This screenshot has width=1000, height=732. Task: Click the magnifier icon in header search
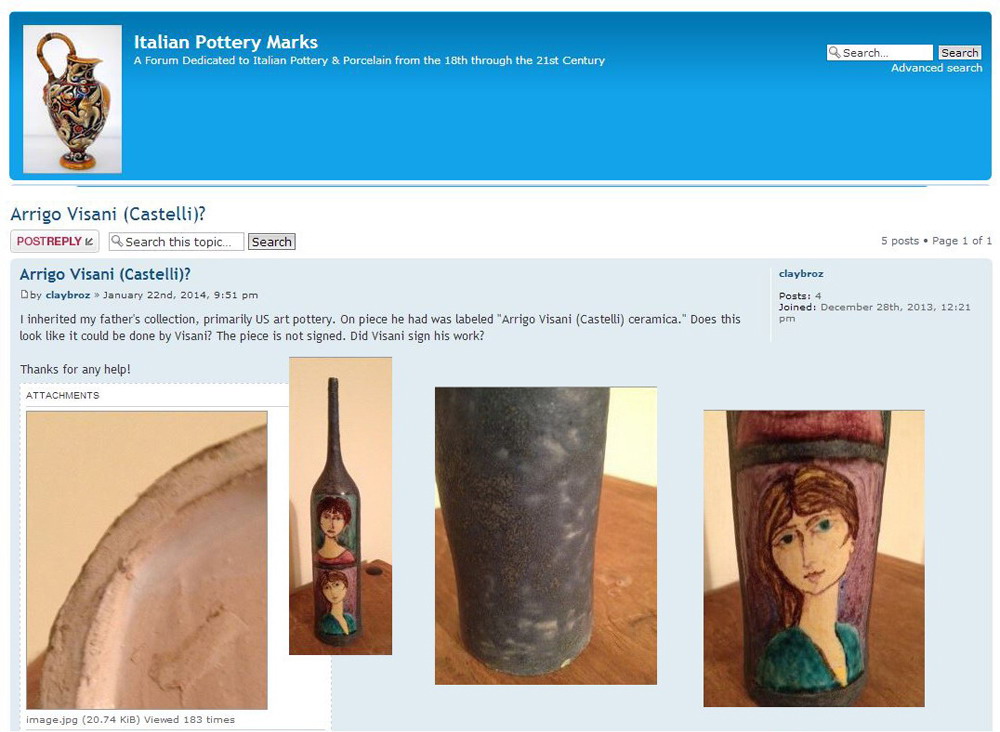[834, 52]
